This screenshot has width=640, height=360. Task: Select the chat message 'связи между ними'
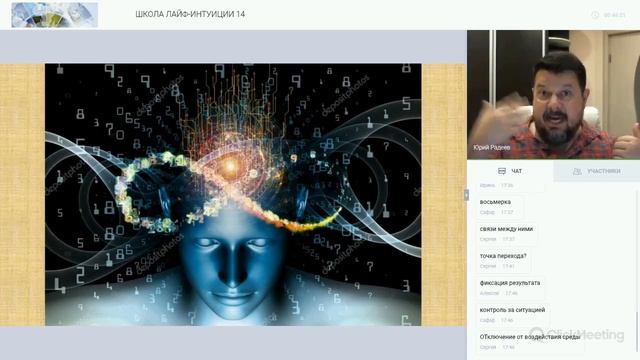(x=506, y=229)
